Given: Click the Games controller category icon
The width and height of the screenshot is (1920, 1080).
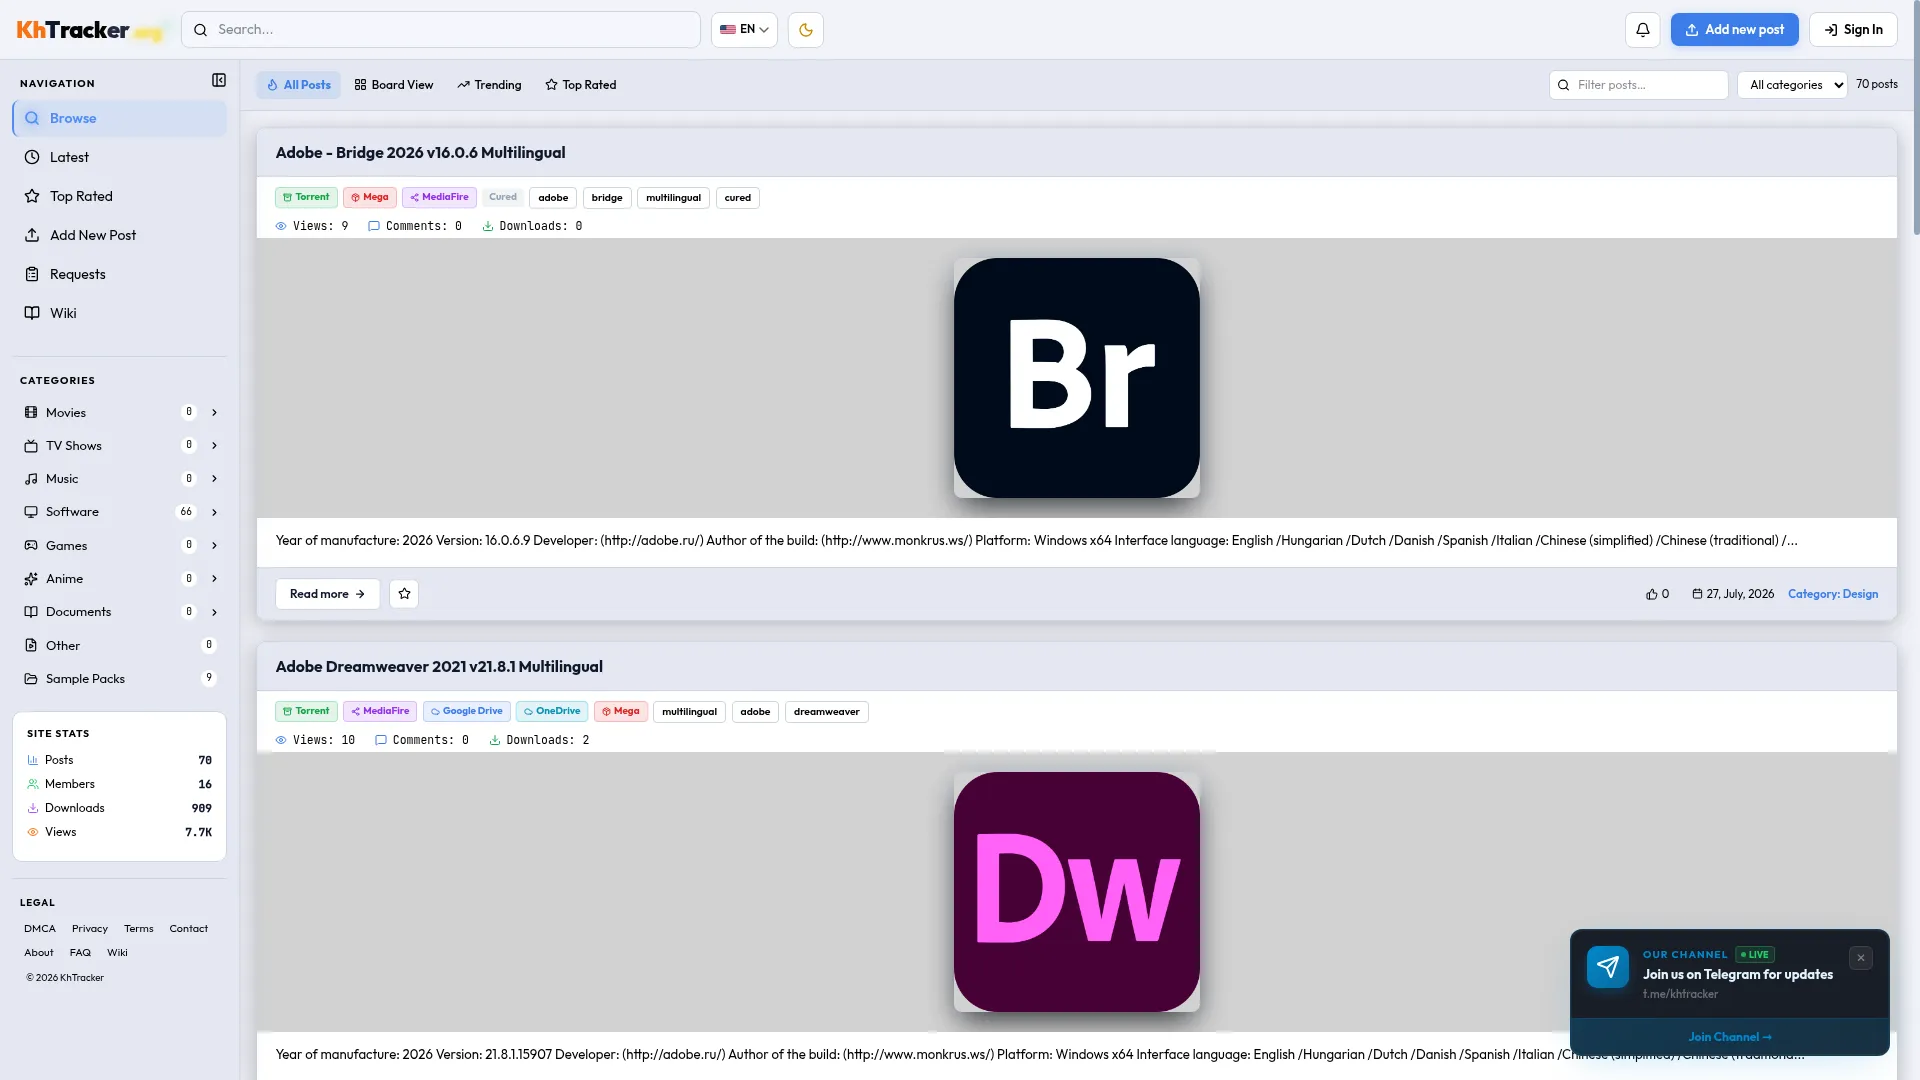Looking at the screenshot, I should 31,546.
